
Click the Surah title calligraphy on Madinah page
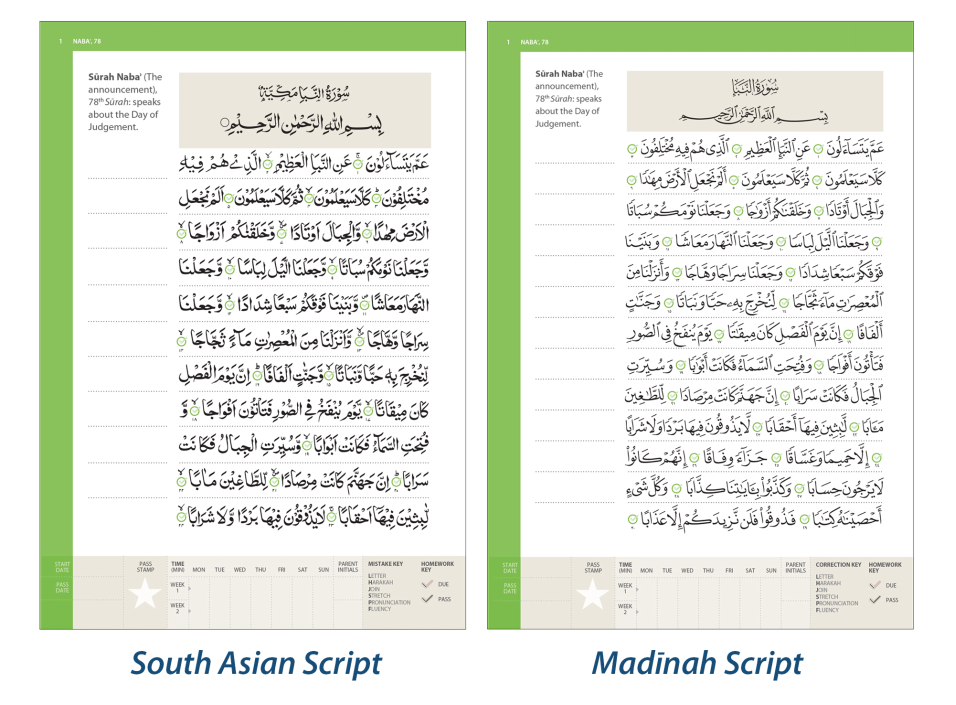755,87
